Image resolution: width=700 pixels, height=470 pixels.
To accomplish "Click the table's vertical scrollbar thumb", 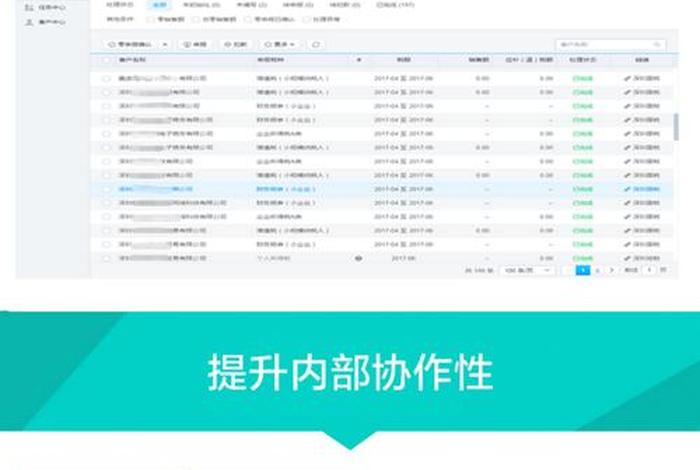I will pos(676,127).
